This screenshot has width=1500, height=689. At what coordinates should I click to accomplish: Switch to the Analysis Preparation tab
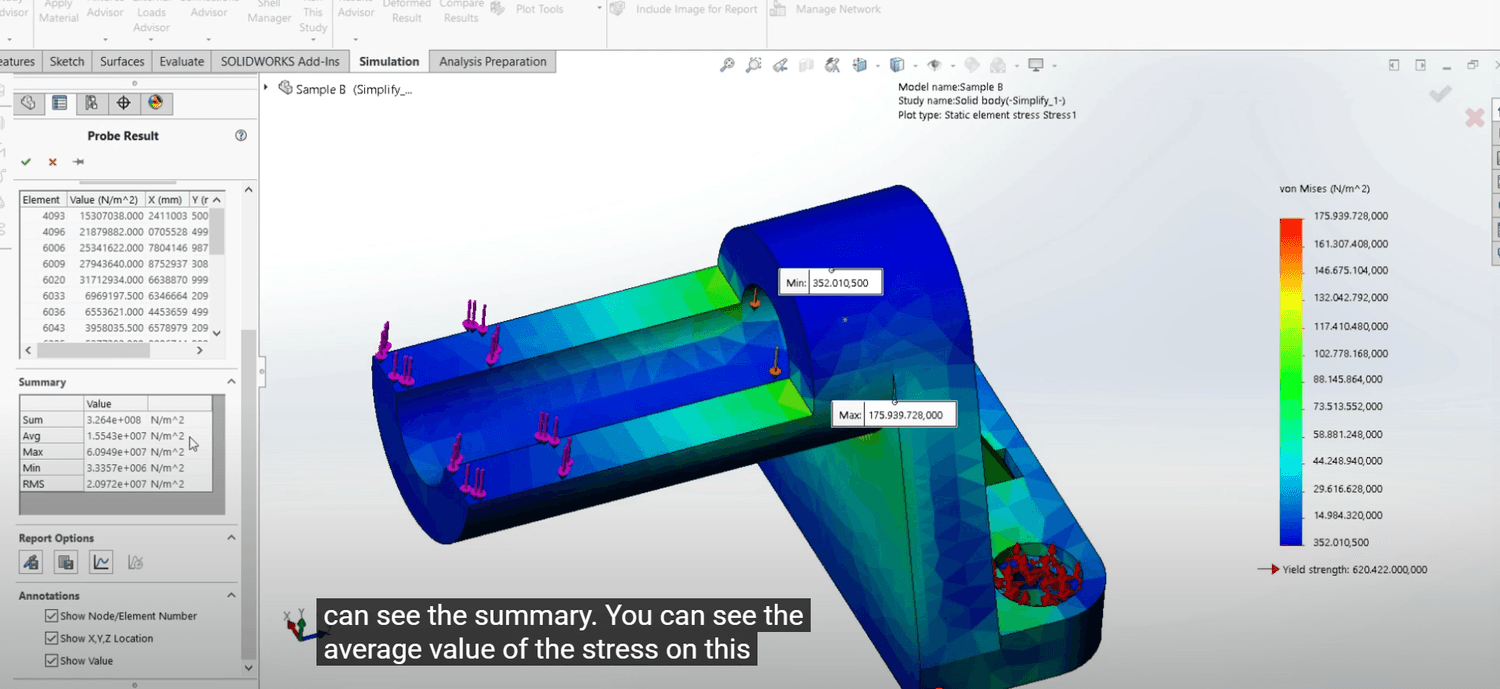point(492,62)
